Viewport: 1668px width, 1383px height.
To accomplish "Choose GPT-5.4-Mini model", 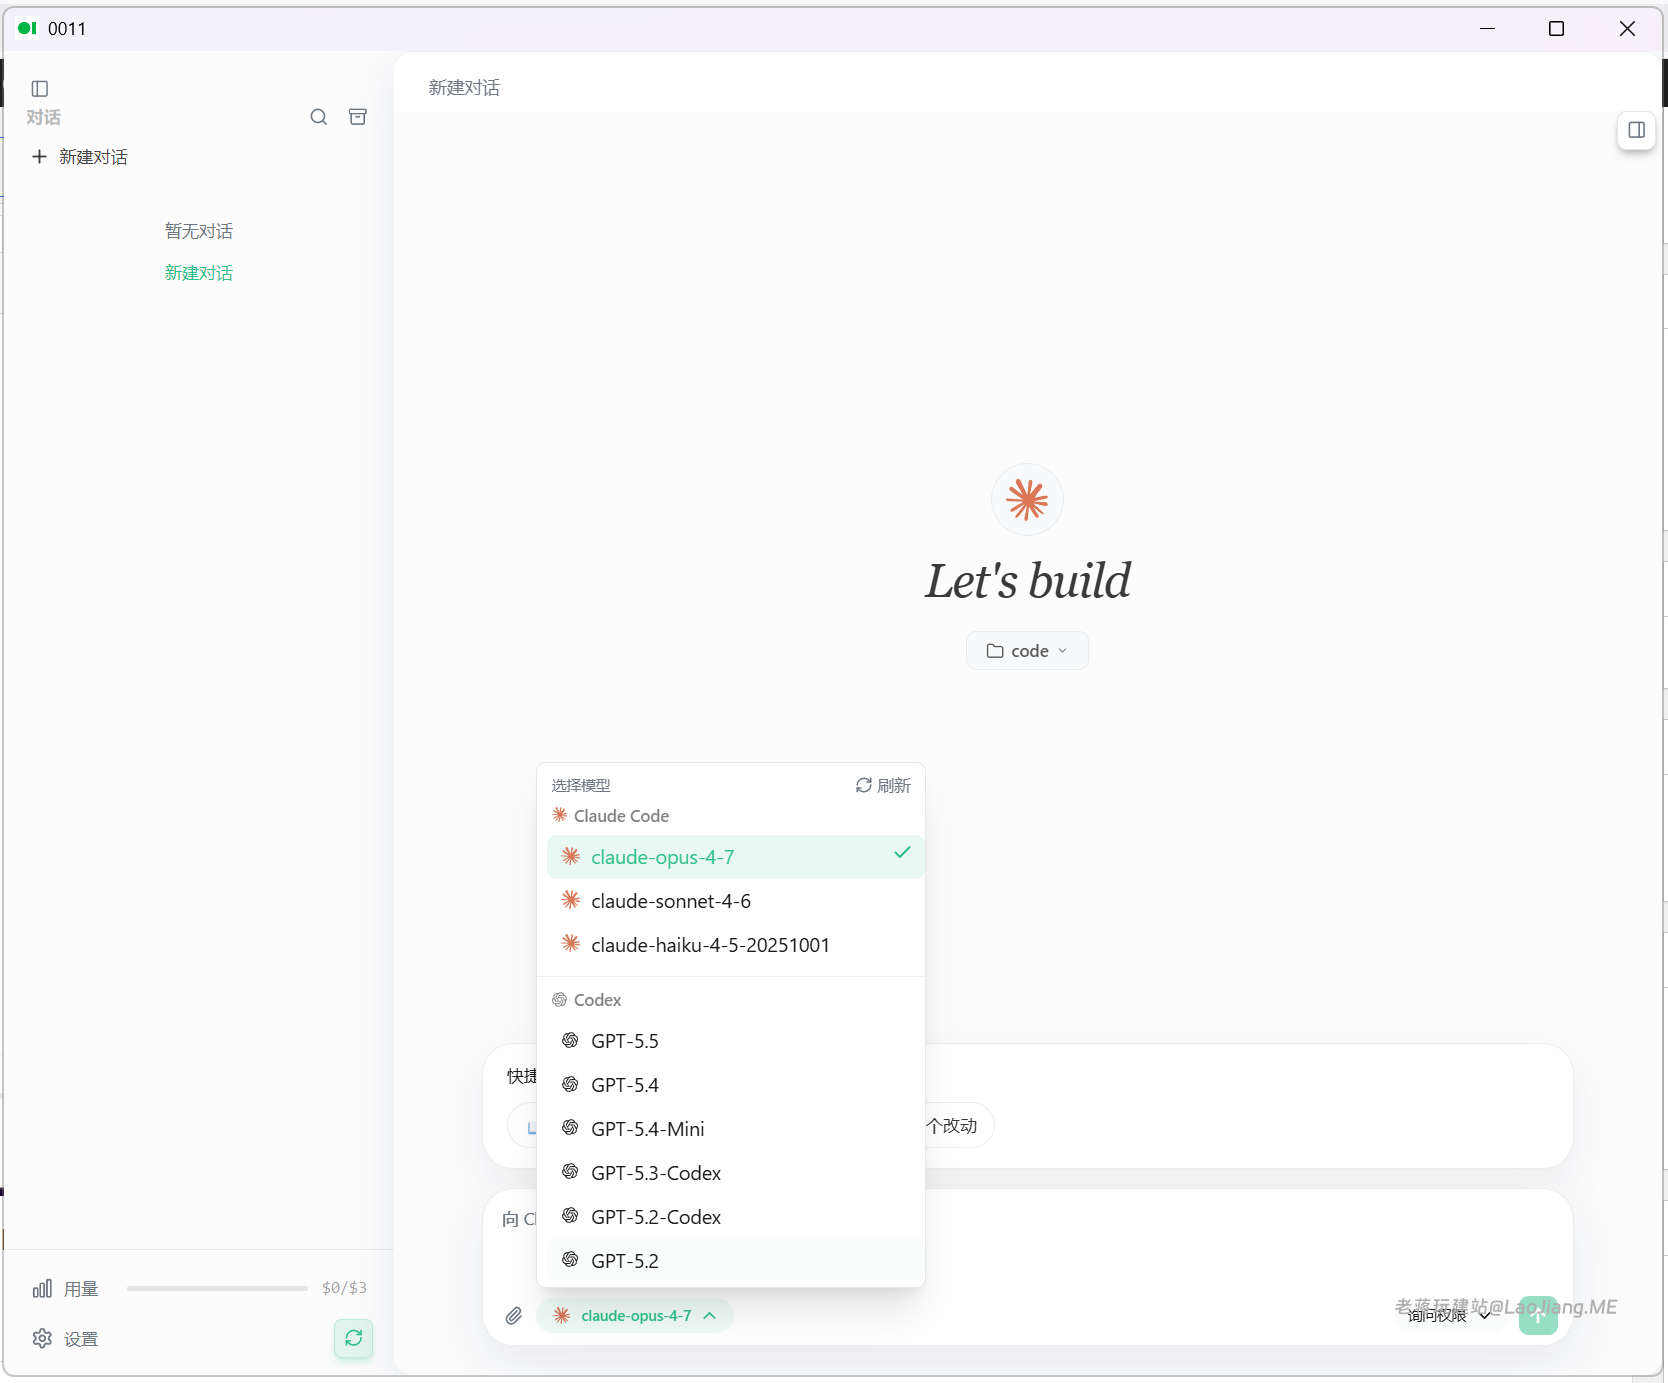I will [x=735, y=1129].
